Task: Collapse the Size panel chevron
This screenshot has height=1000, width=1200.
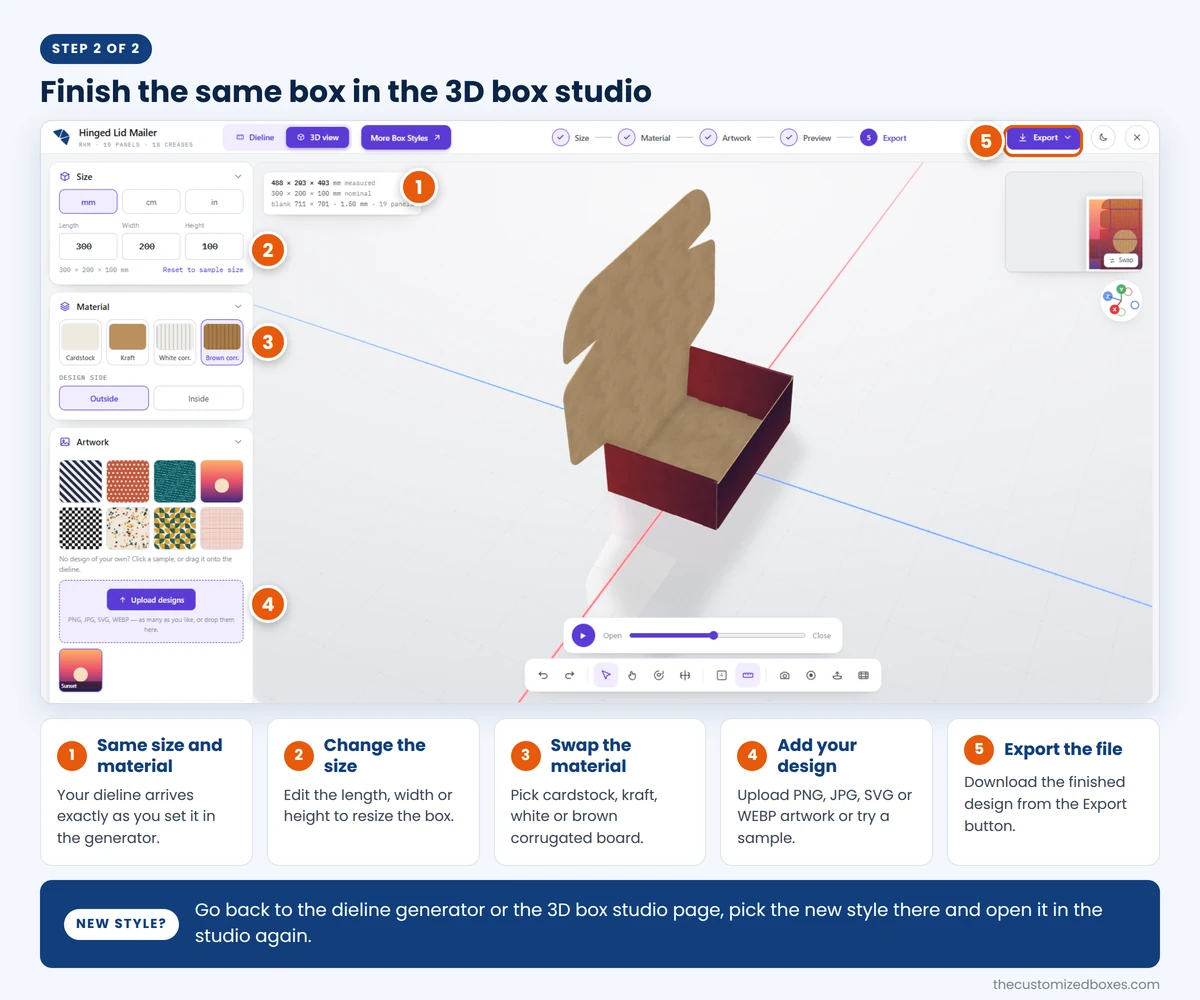Action: click(238, 176)
